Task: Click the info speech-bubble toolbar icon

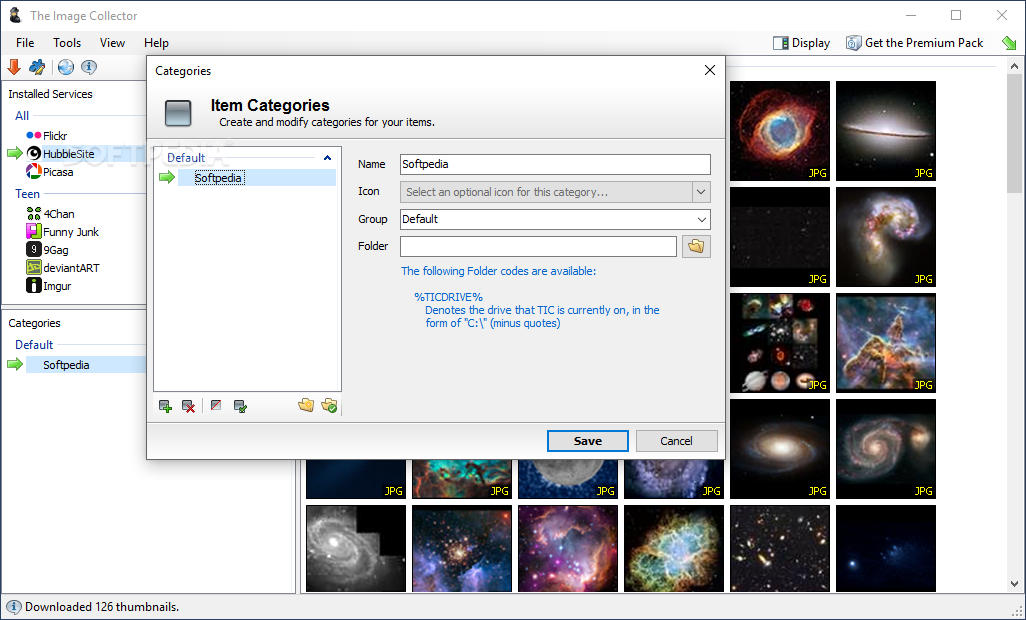Action: click(x=89, y=67)
